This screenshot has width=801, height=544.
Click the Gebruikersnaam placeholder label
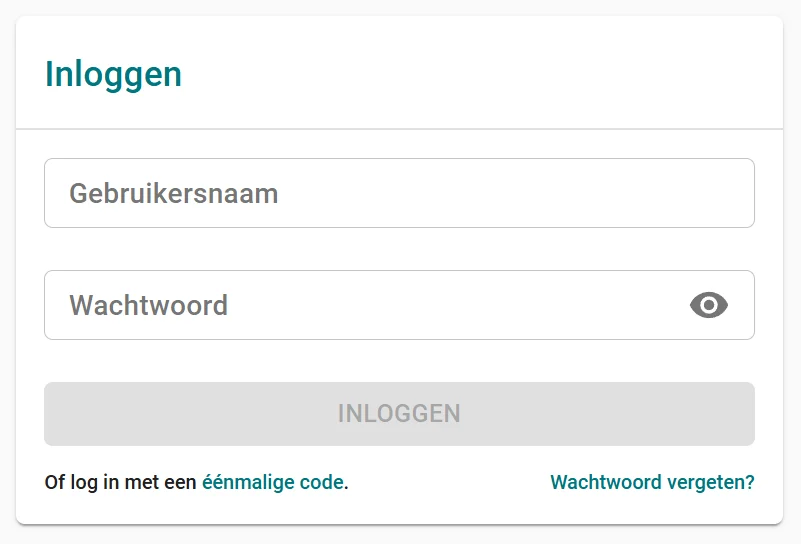coord(173,193)
